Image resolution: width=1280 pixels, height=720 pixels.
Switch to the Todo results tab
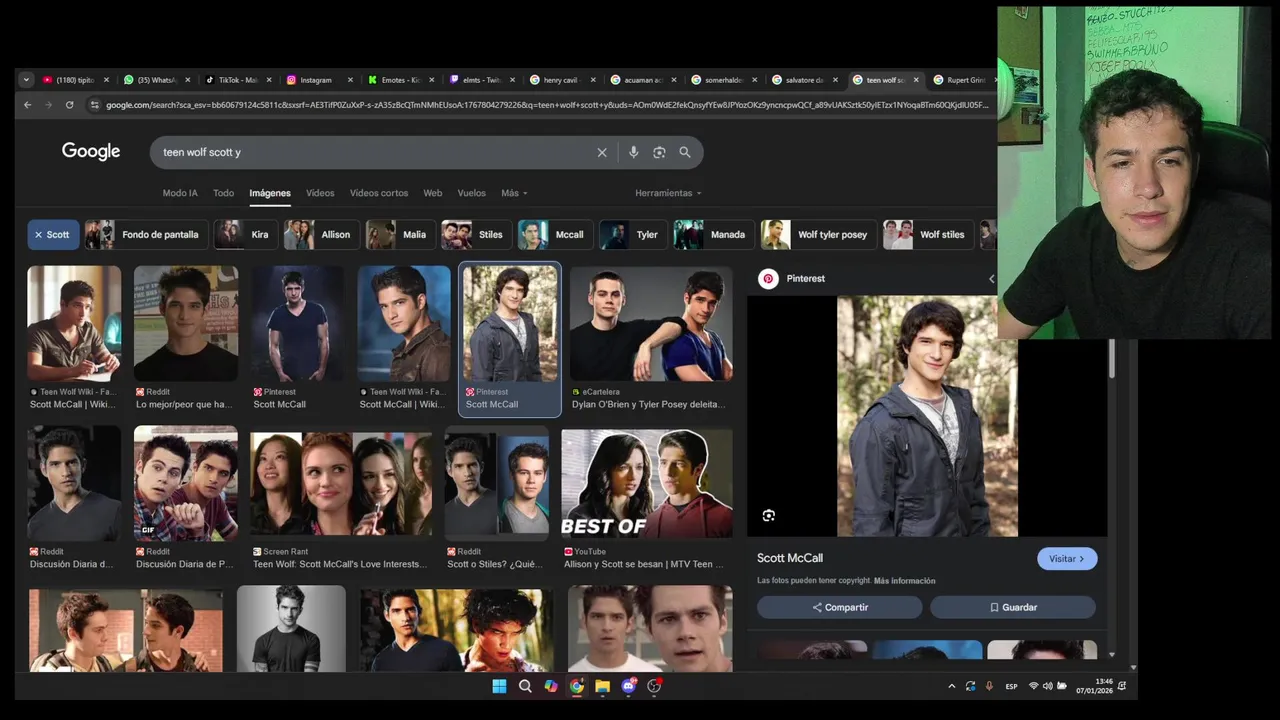click(x=223, y=193)
